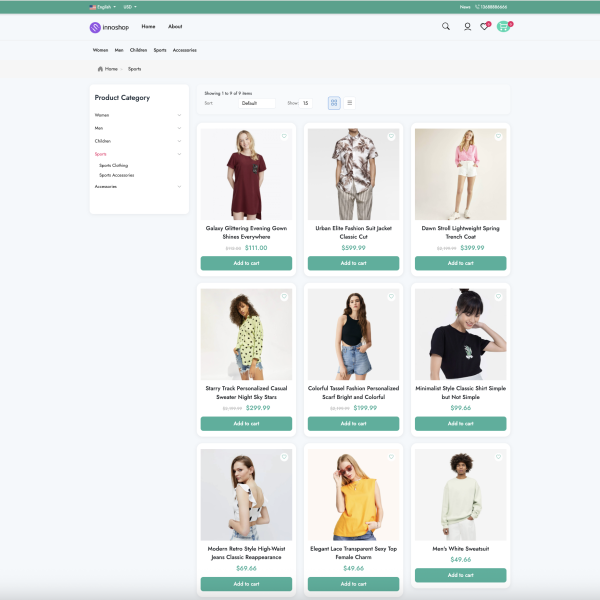Open the wishlist heart icon in header

[485, 27]
